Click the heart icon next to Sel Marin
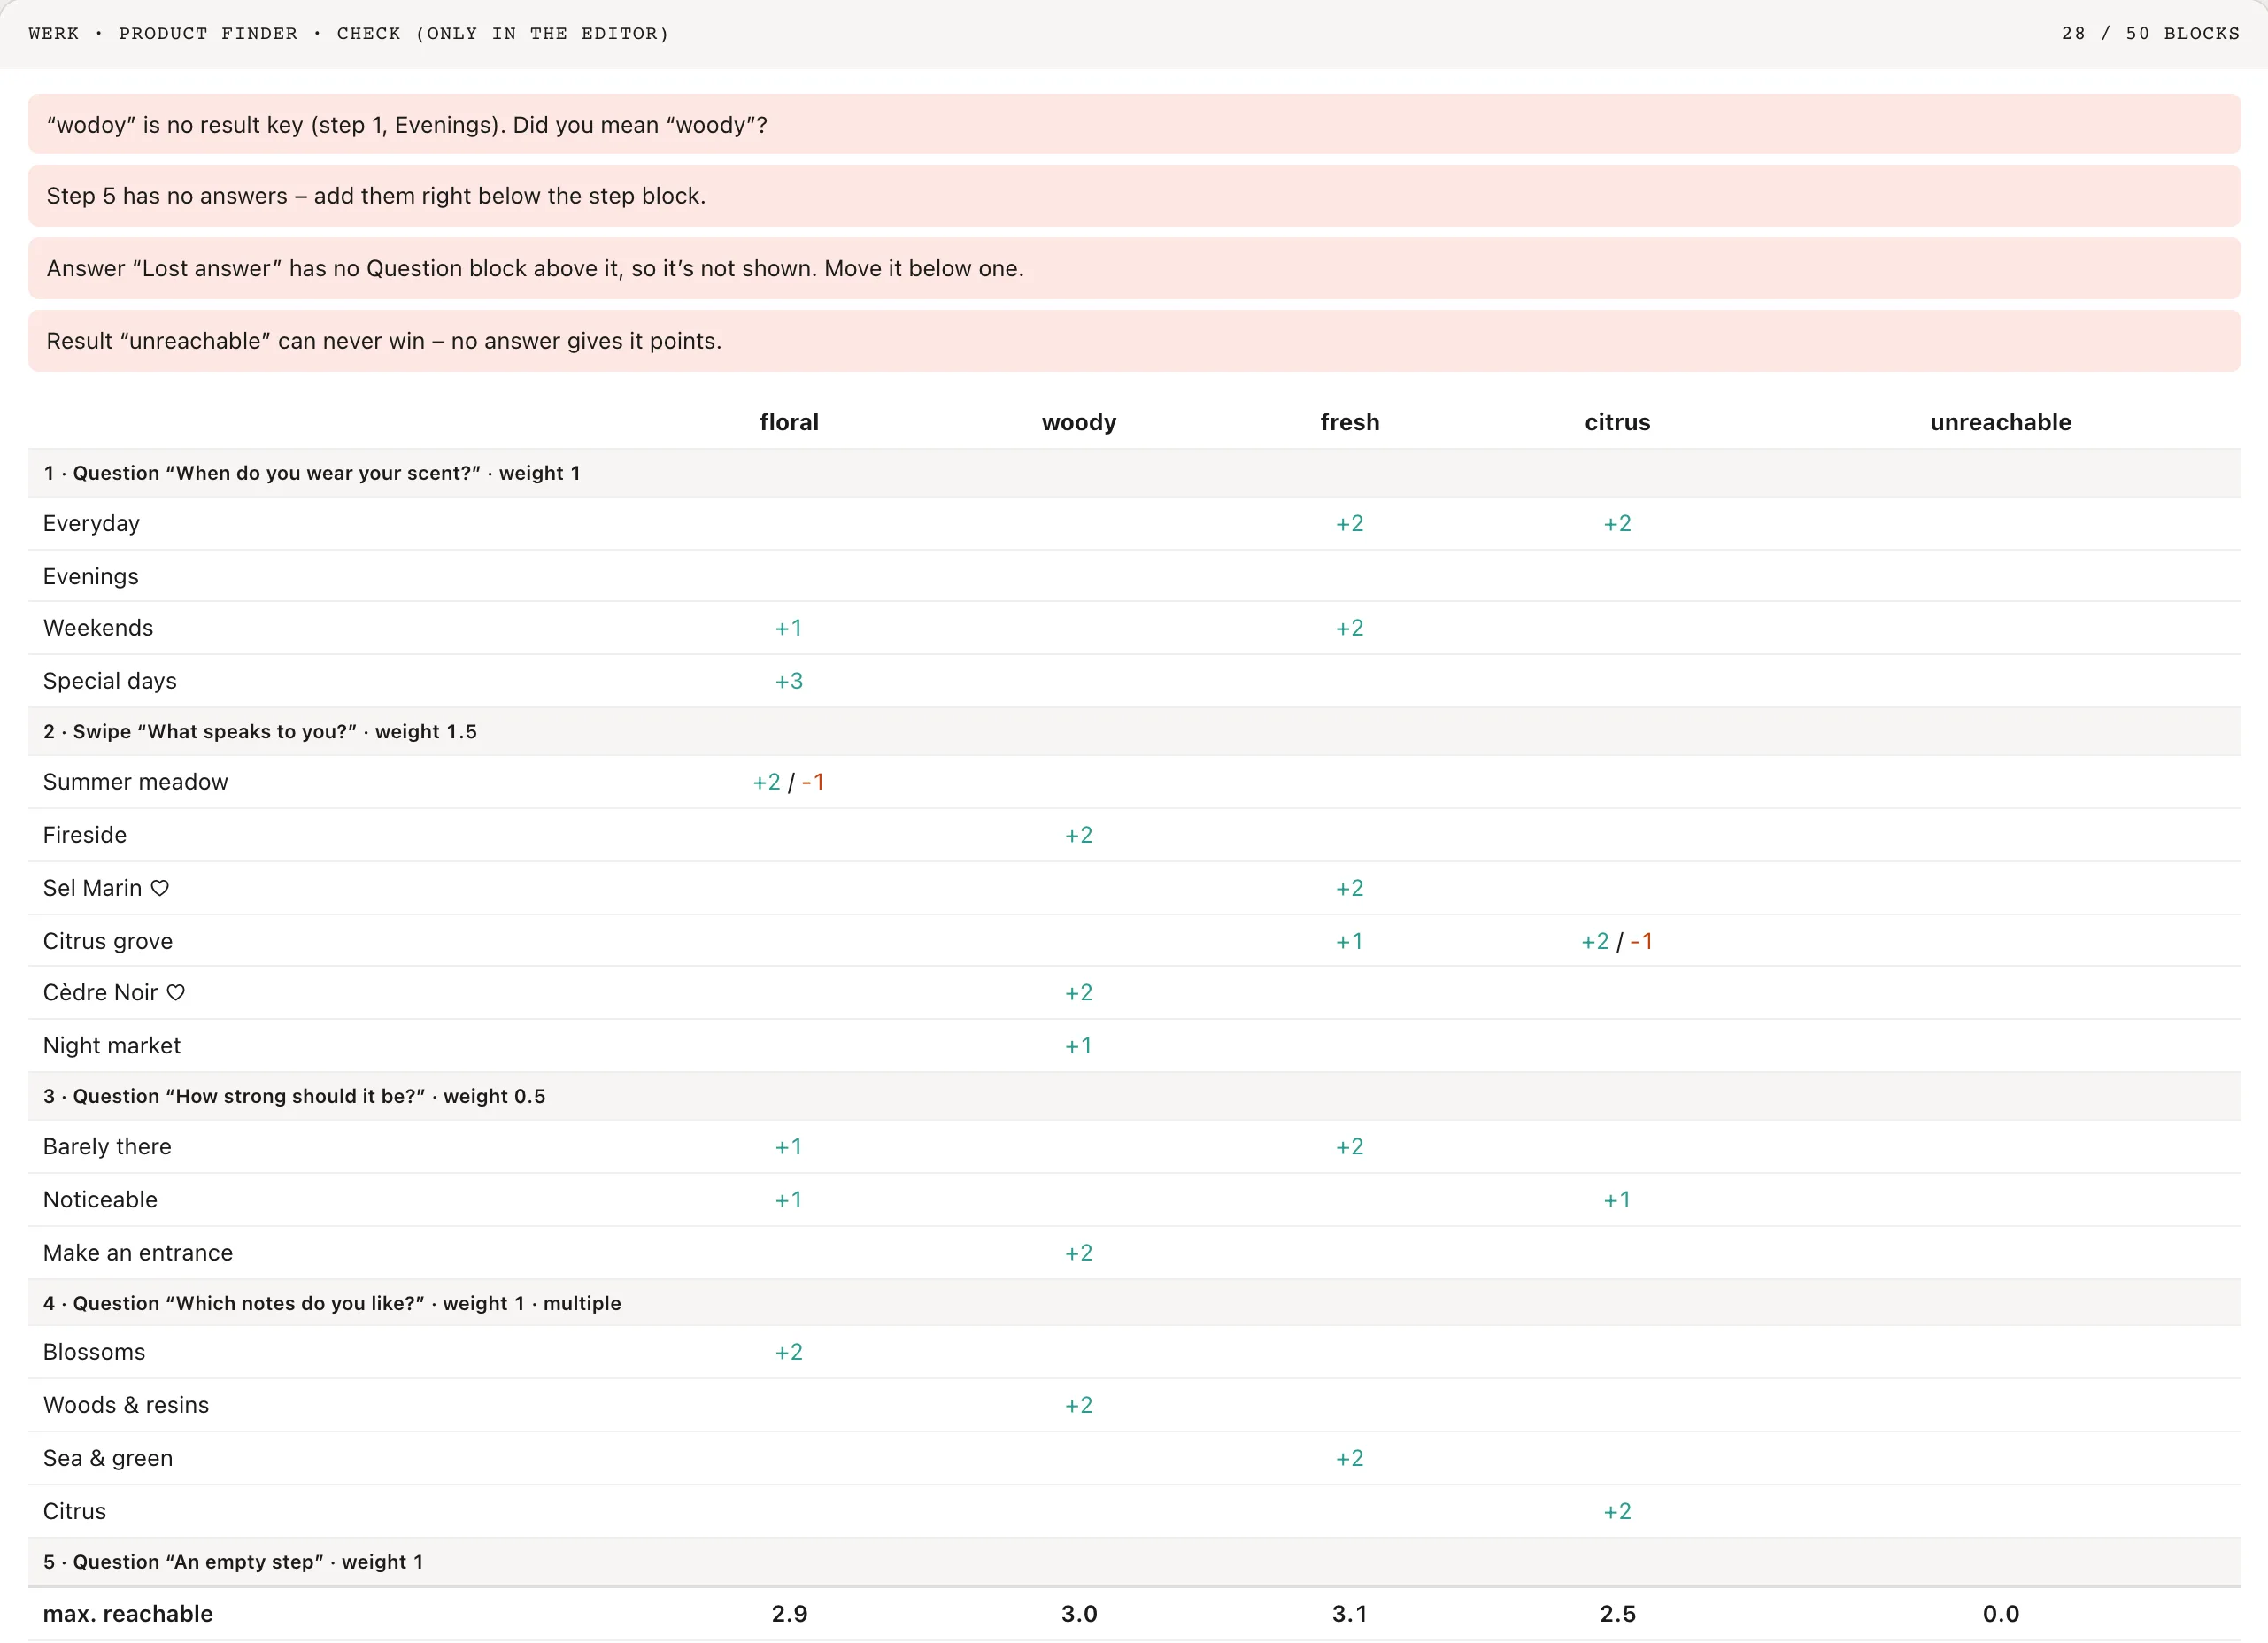 160,888
